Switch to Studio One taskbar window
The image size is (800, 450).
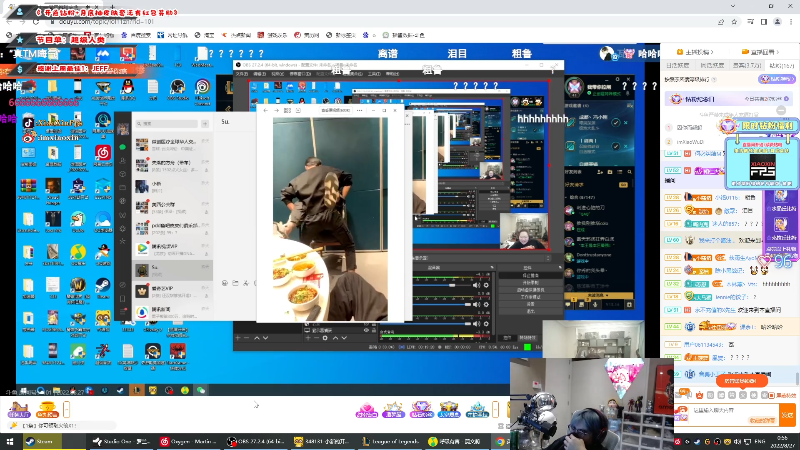pyautogui.click(x=120, y=442)
